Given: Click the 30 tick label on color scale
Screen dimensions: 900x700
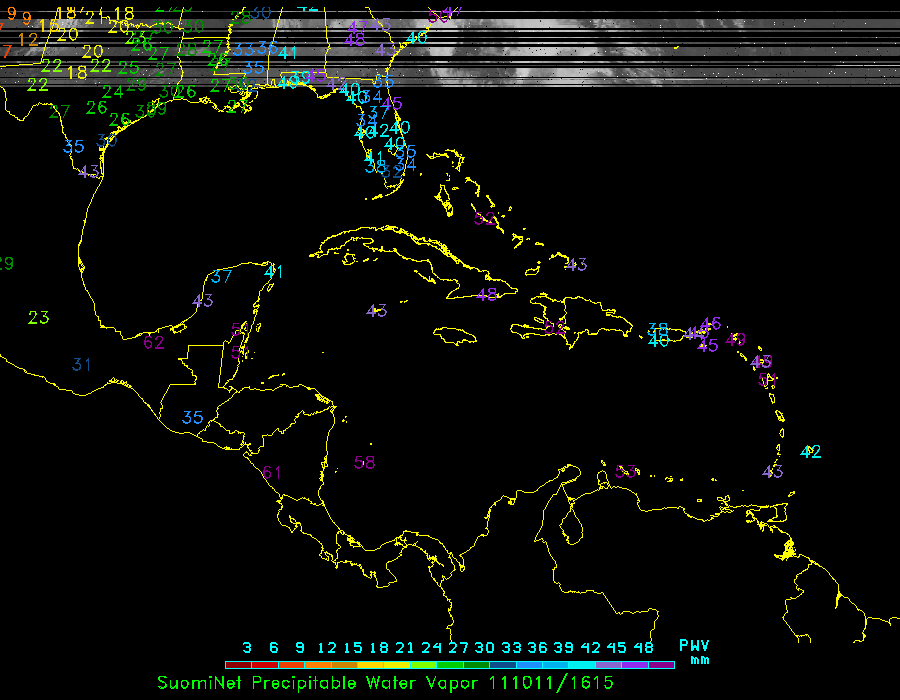Looking at the screenshot, I should tap(485, 647).
